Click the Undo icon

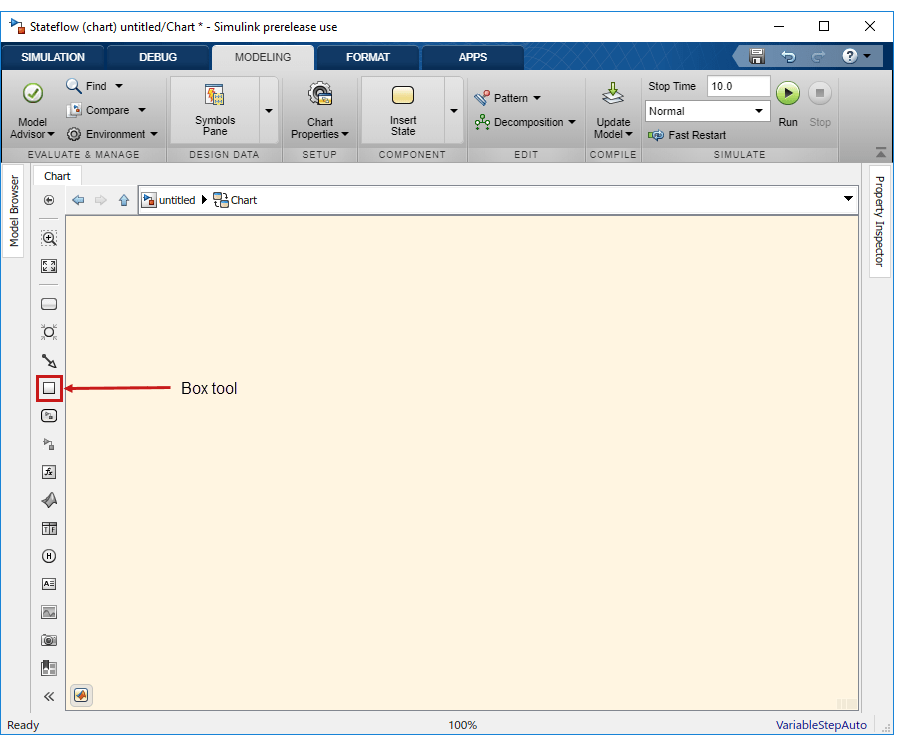[788, 56]
